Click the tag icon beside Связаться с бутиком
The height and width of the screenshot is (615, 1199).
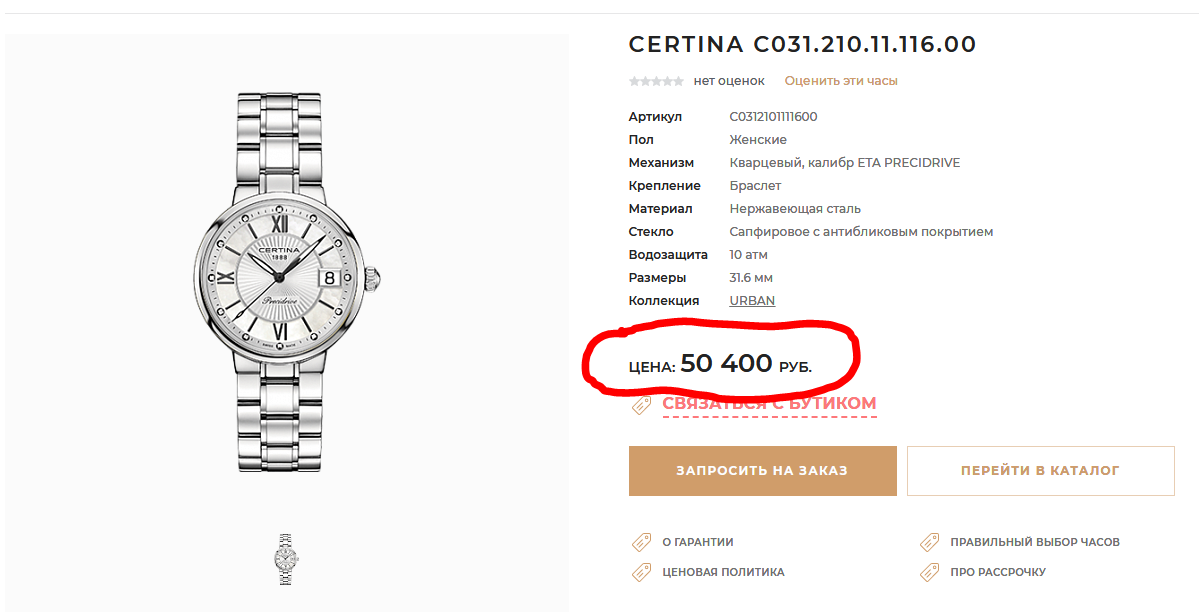pyautogui.click(x=641, y=405)
